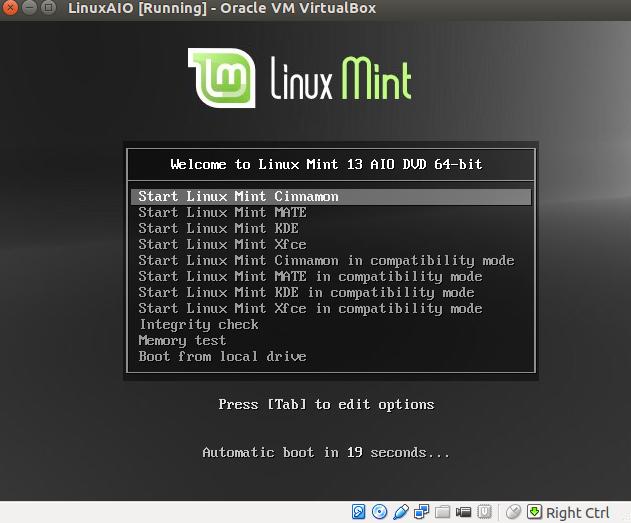Click the Automatic boot countdown text
The height and width of the screenshot is (523, 631).
point(326,453)
